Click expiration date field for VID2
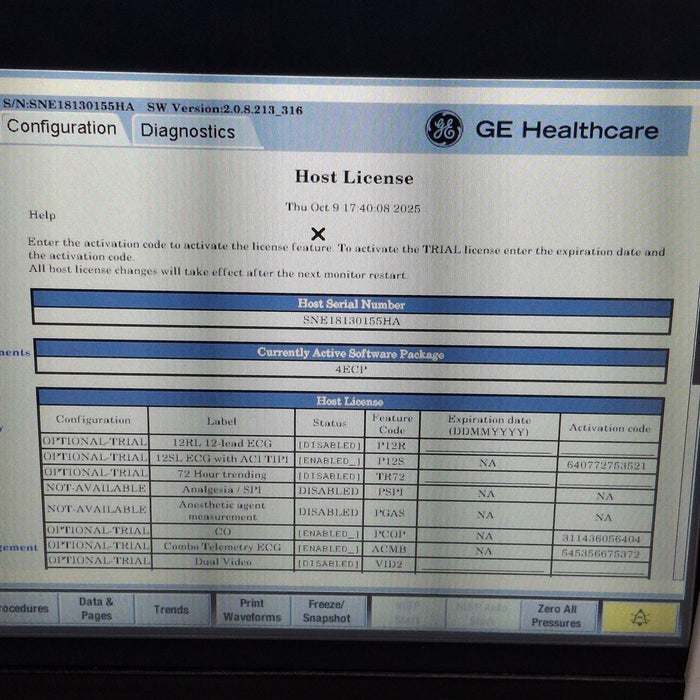The height and width of the screenshot is (700, 700). [x=483, y=565]
